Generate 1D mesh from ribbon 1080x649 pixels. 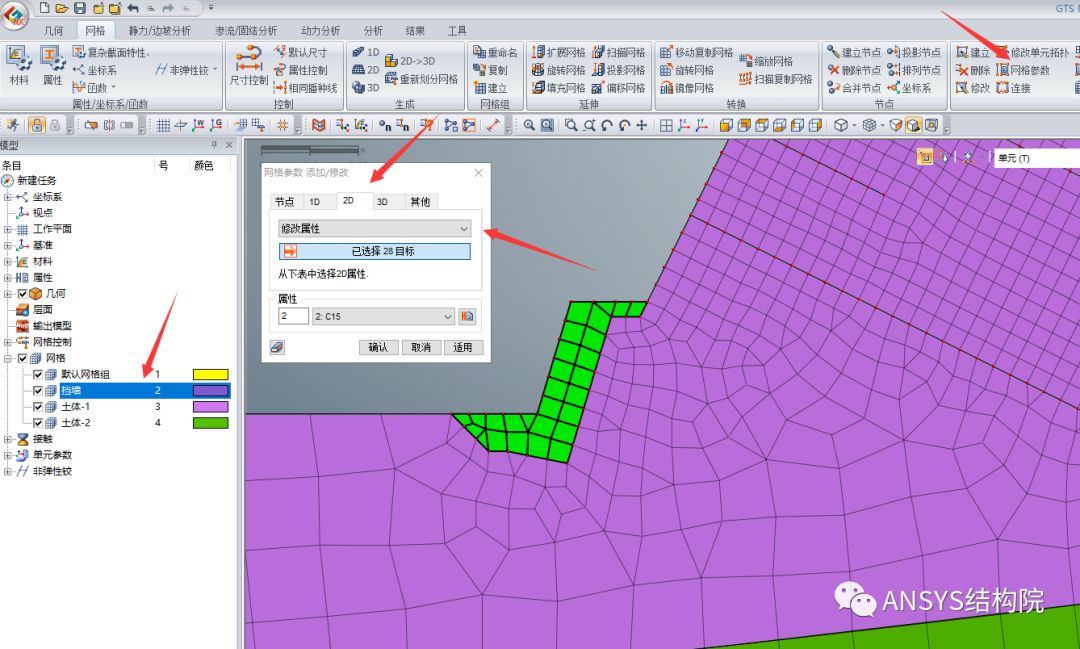pos(366,52)
